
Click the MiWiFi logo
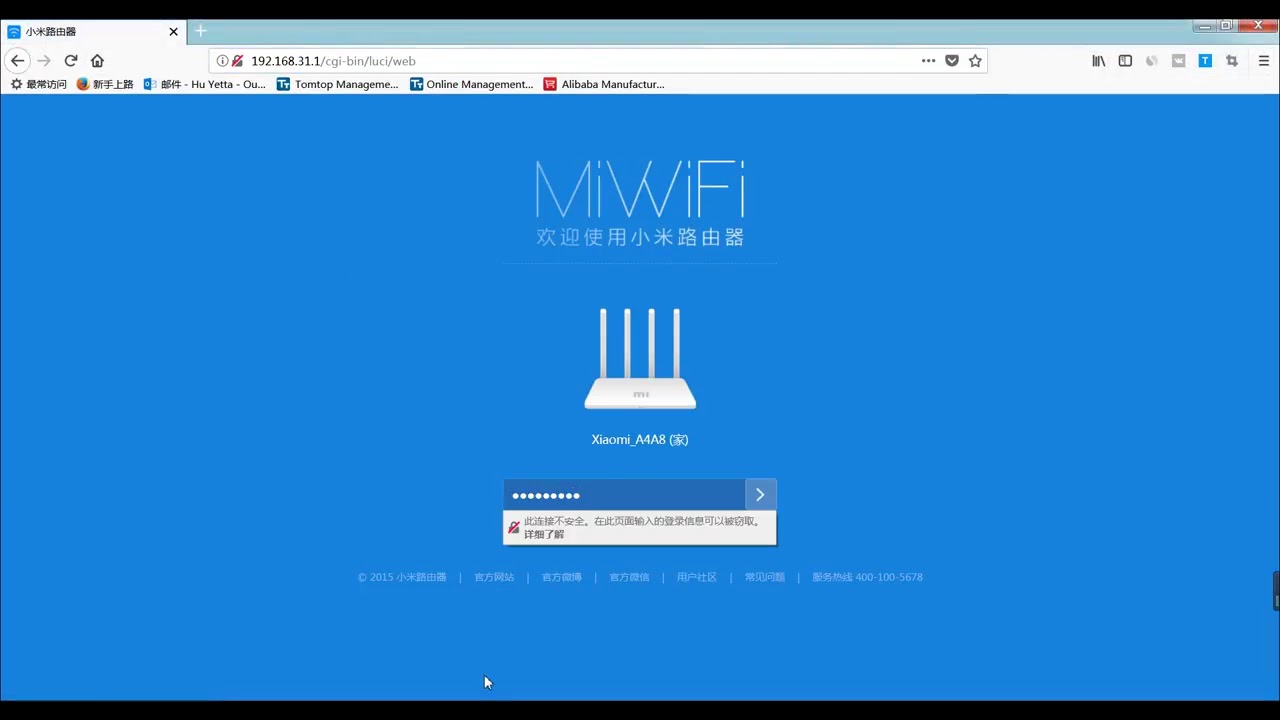pyautogui.click(x=640, y=189)
